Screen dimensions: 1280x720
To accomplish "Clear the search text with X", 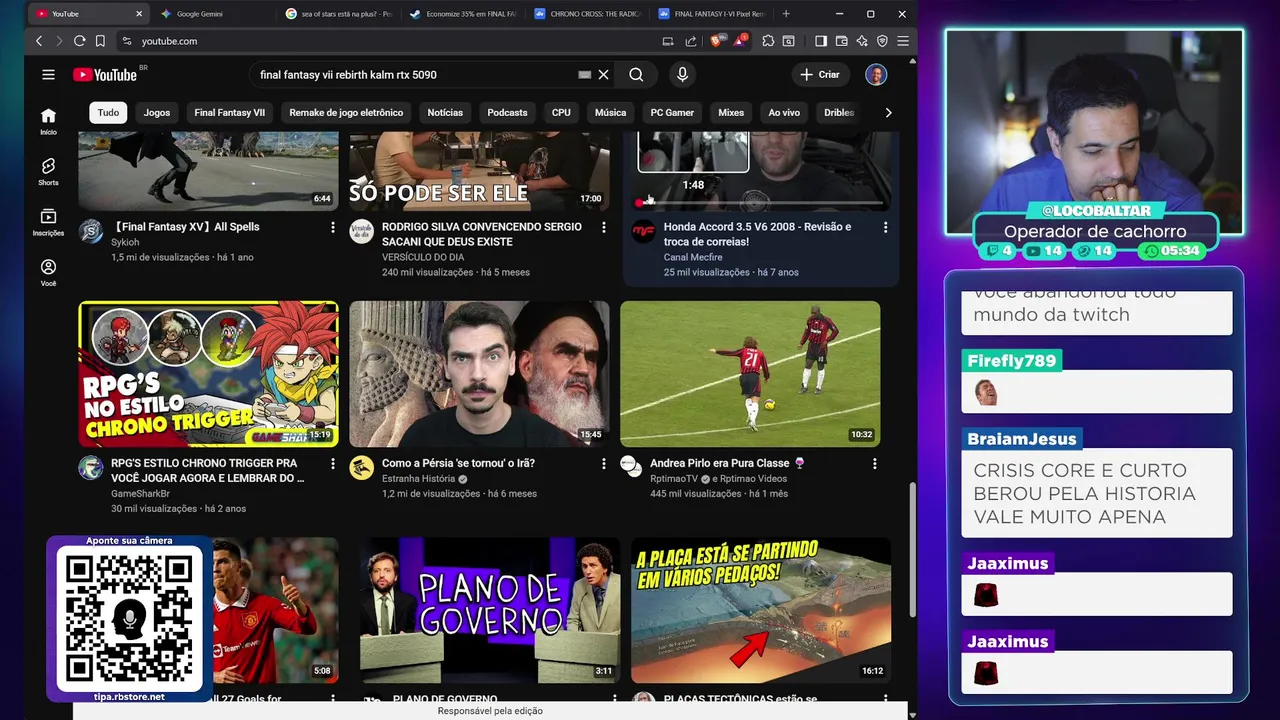I will 603,75.
